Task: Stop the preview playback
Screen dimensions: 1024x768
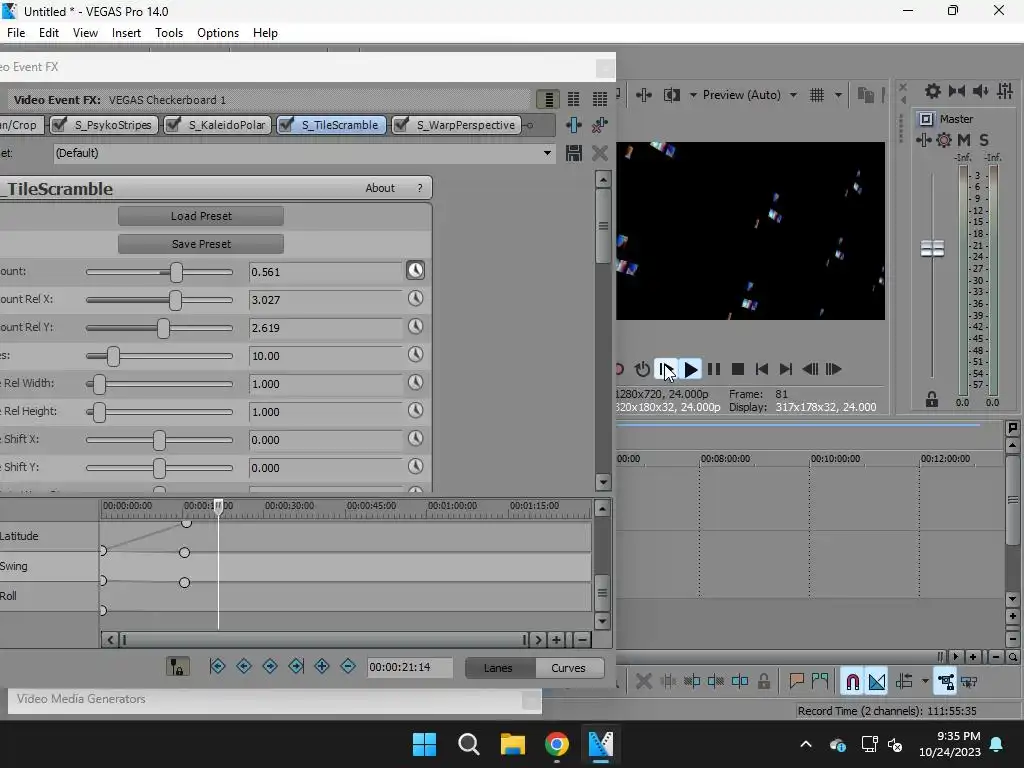Action: click(738, 370)
